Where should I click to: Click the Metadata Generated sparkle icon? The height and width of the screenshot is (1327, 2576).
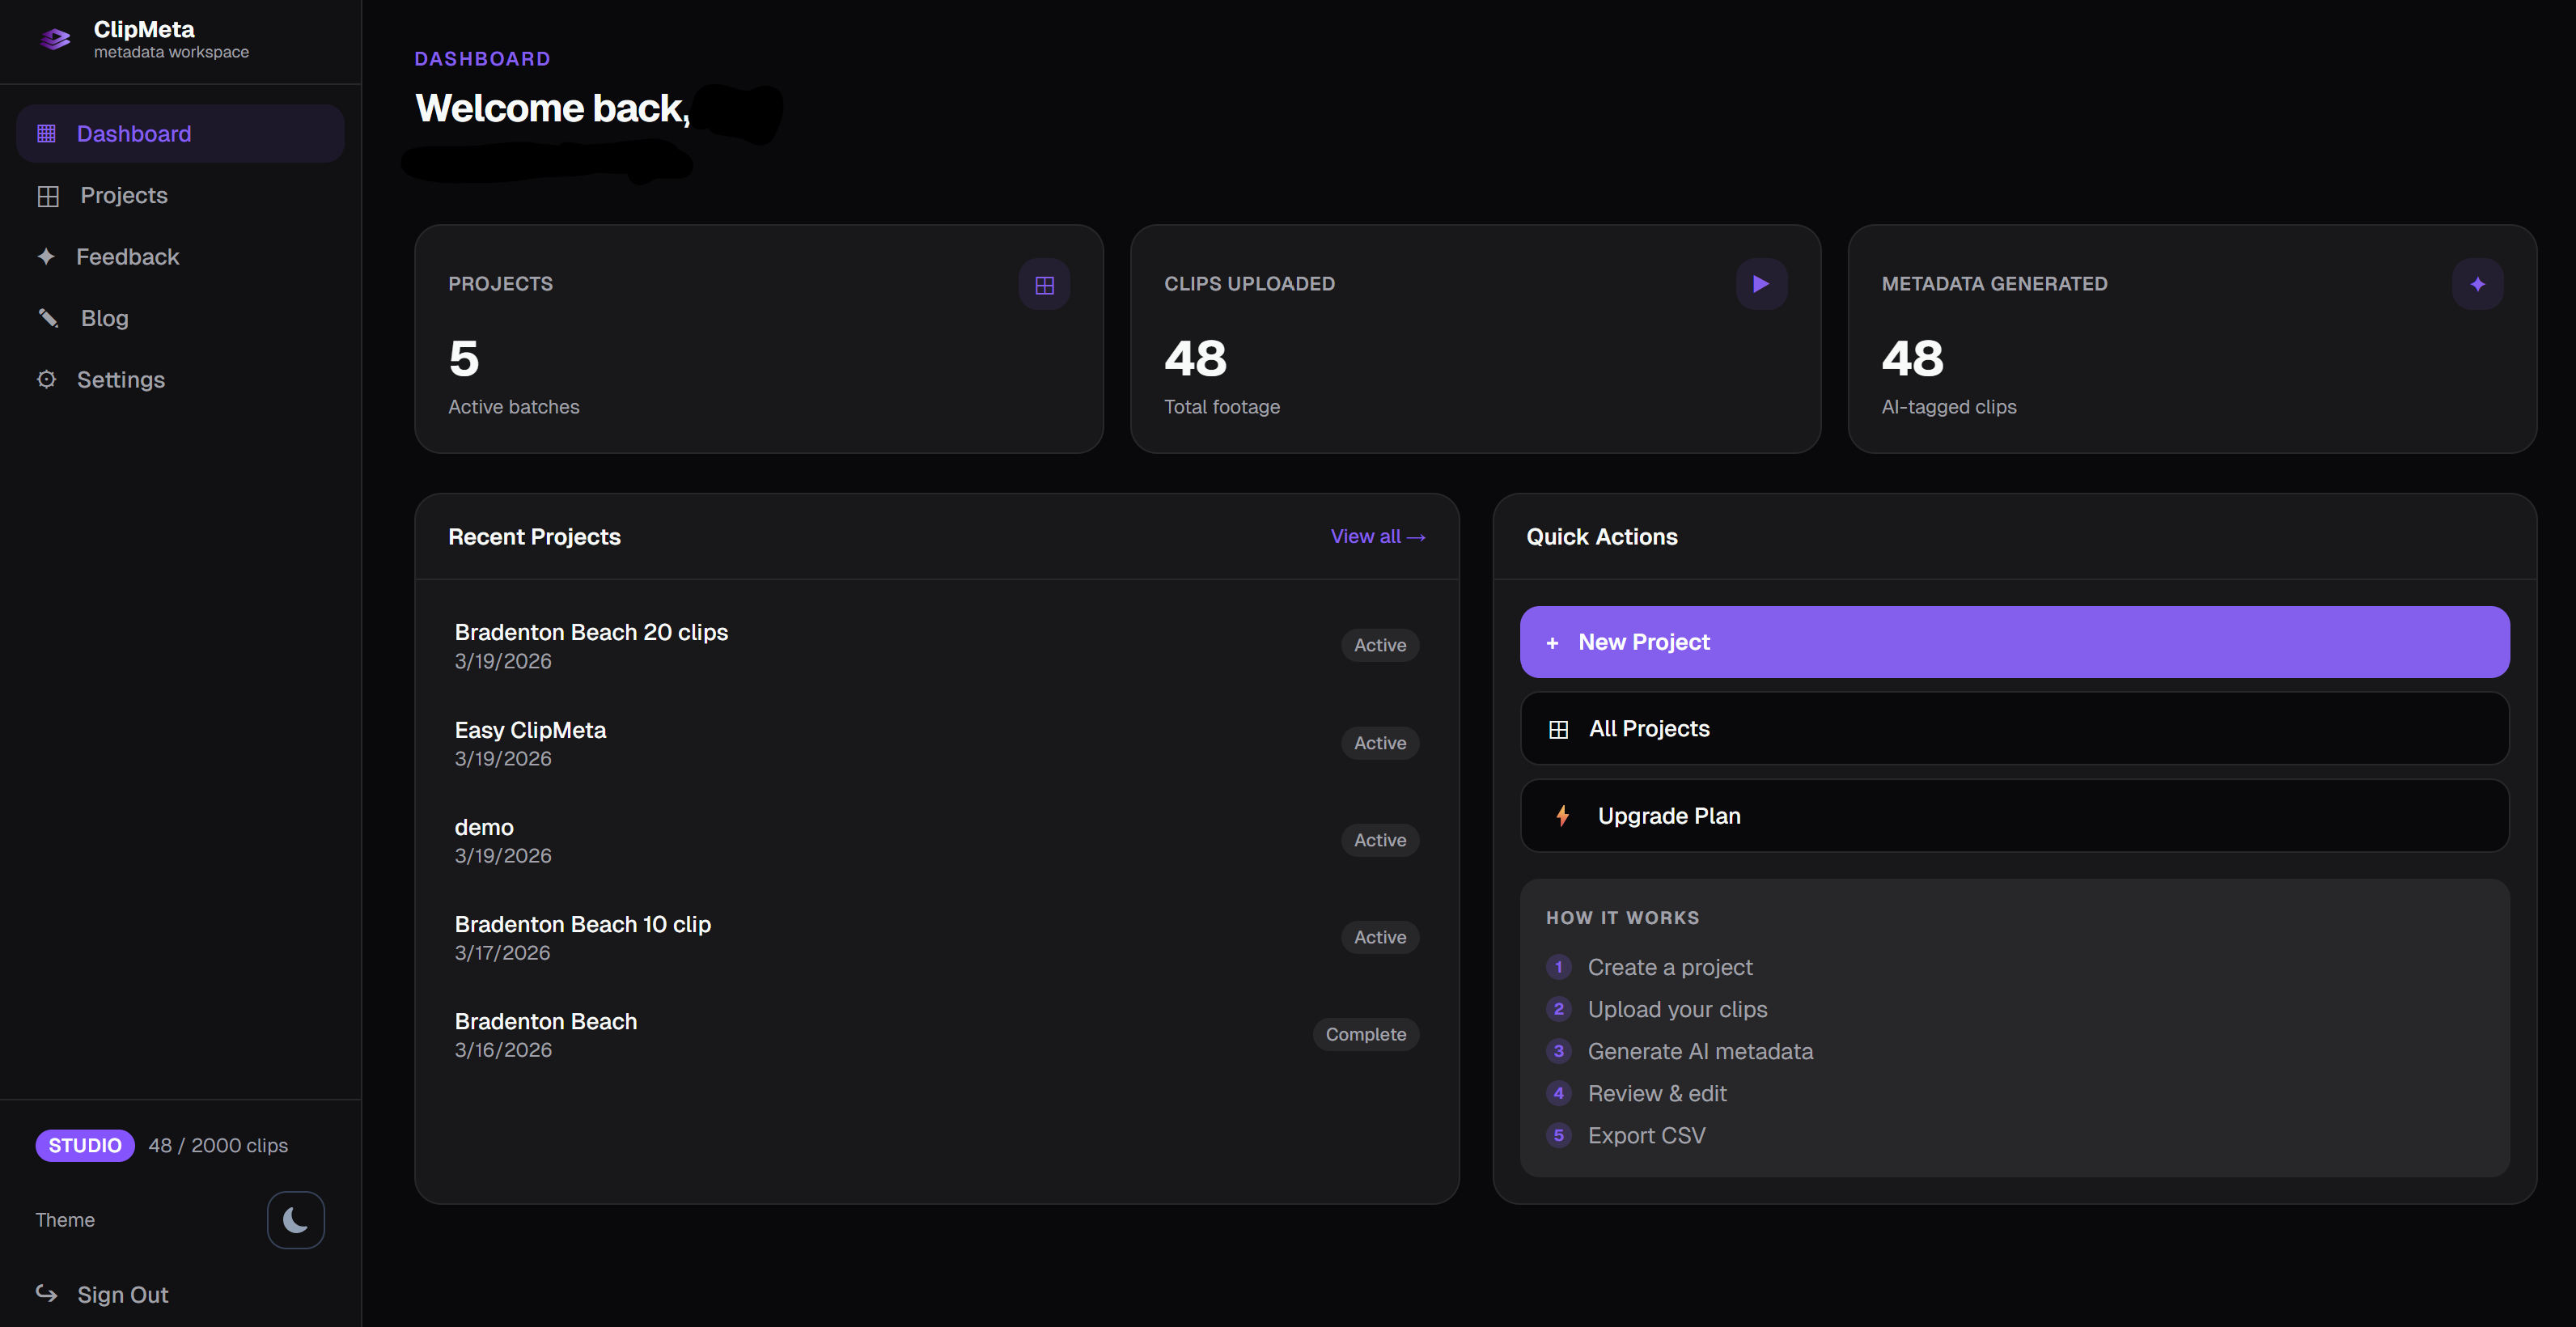tap(2477, 284)
